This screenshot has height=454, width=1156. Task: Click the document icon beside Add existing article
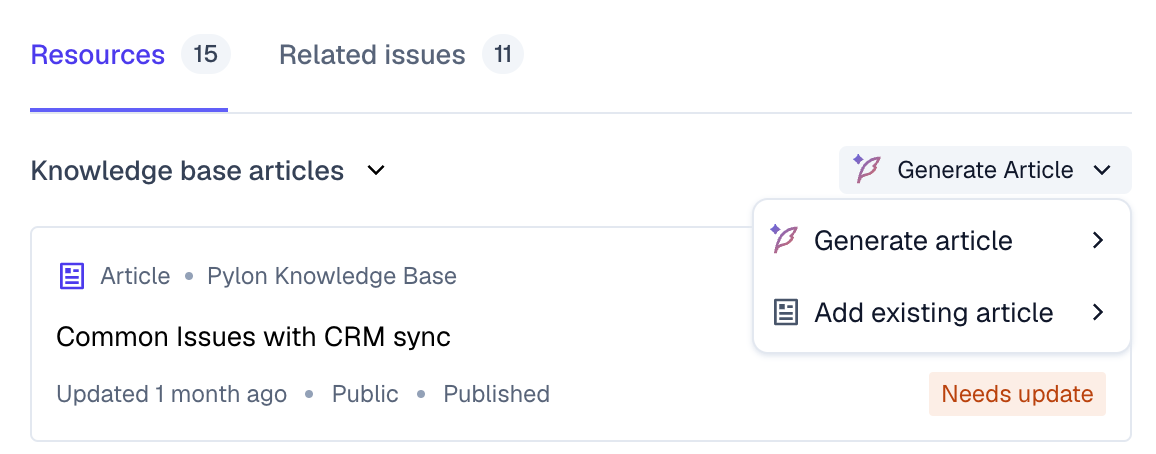click(786, 312)
